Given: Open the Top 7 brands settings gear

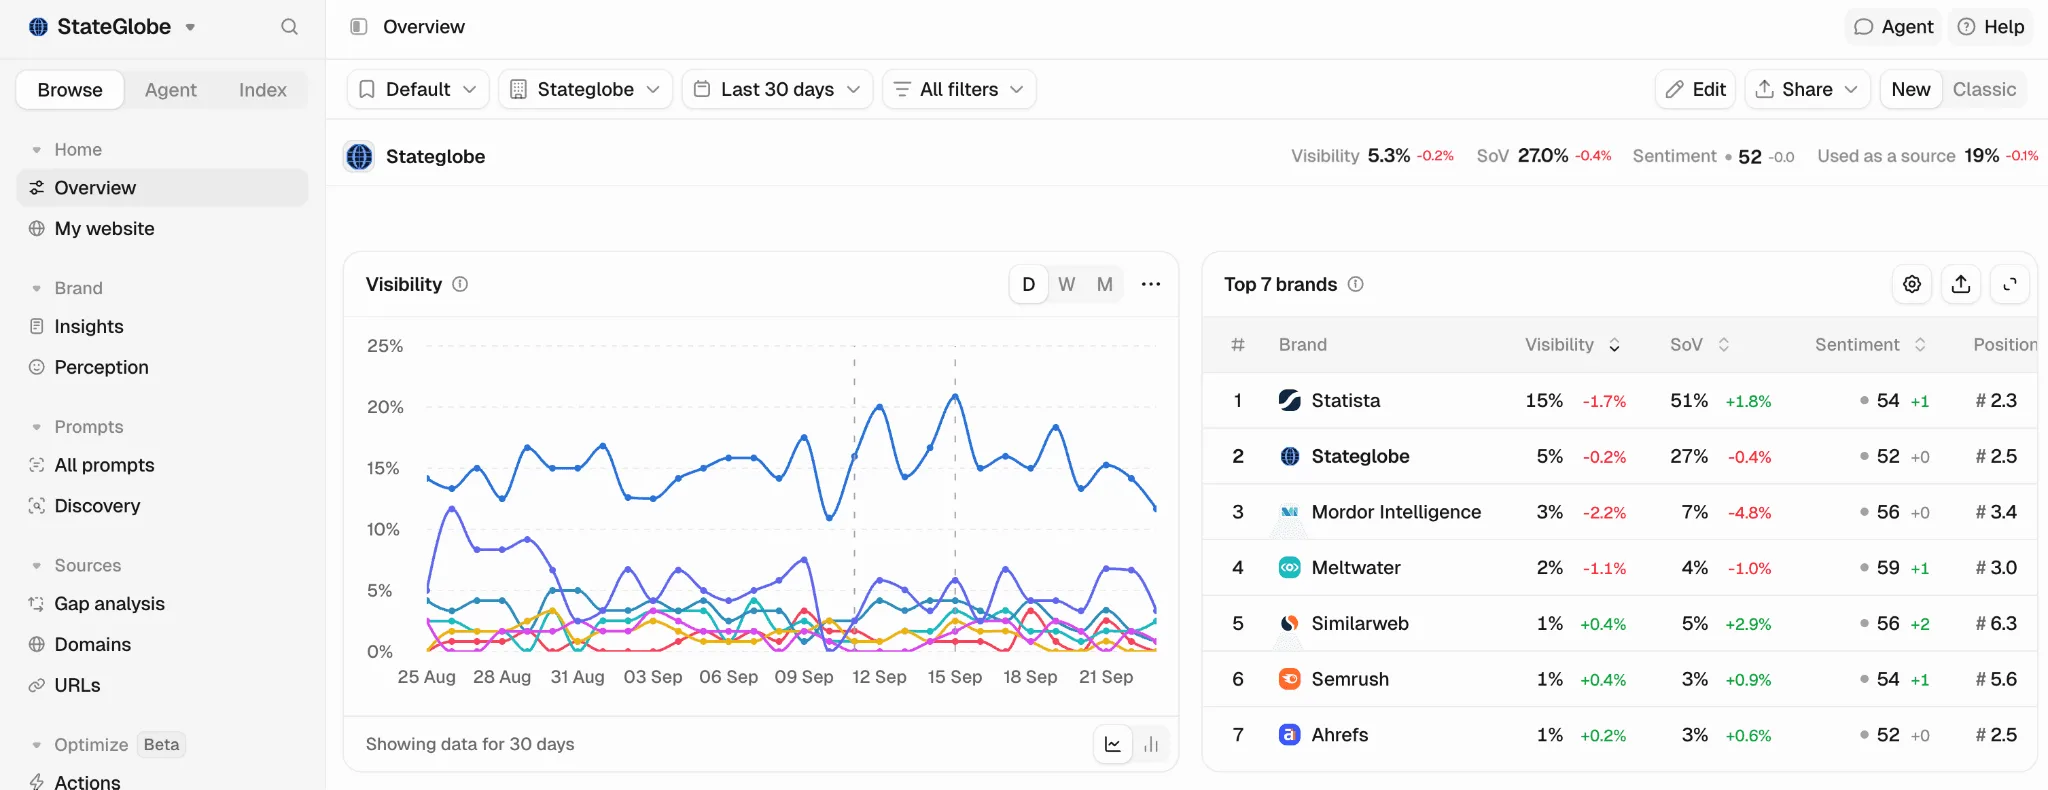Looking at the screenshot, I should pyautogui.click(x=1912, y=284).
